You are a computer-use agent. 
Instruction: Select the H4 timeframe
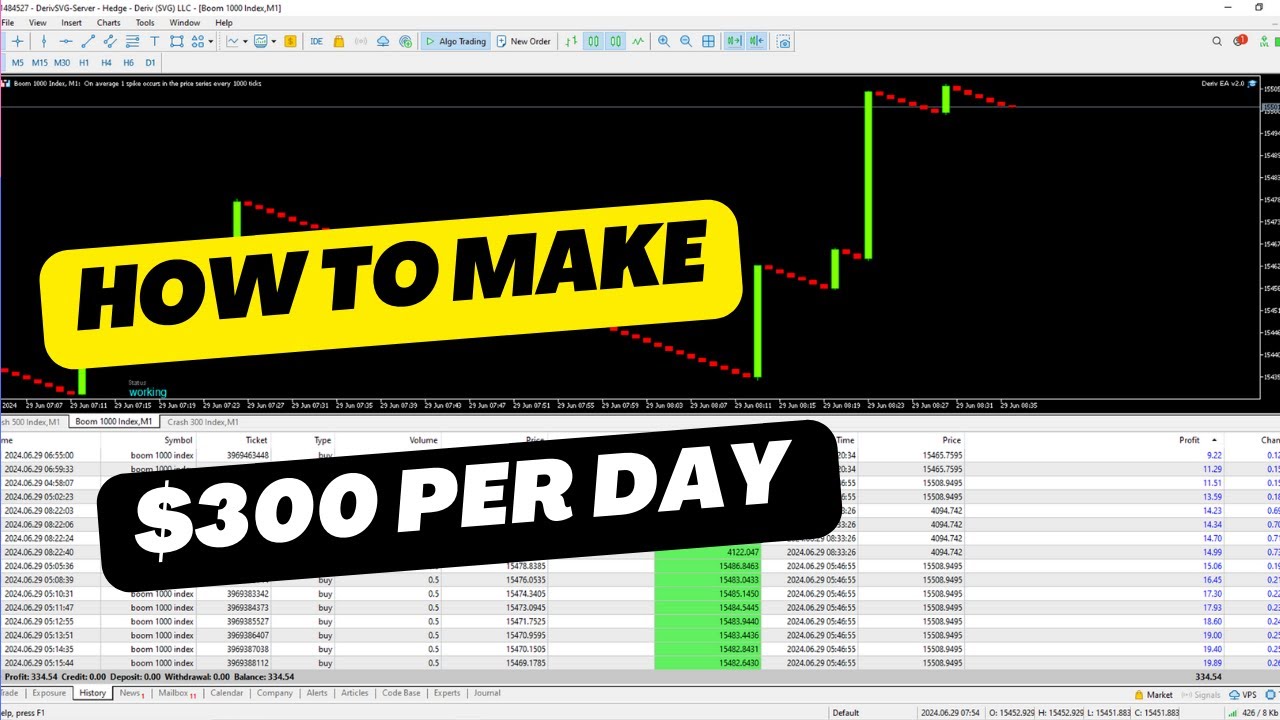pyautogui.click(x=106, y=63)
